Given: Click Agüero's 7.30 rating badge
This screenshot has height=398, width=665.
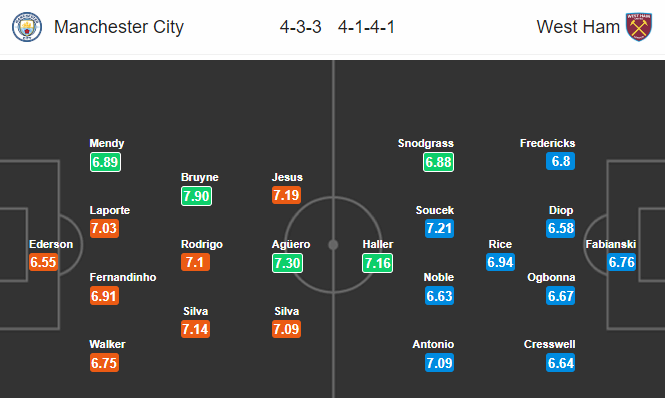Looking at the screenshot, I should pos(287,263).
